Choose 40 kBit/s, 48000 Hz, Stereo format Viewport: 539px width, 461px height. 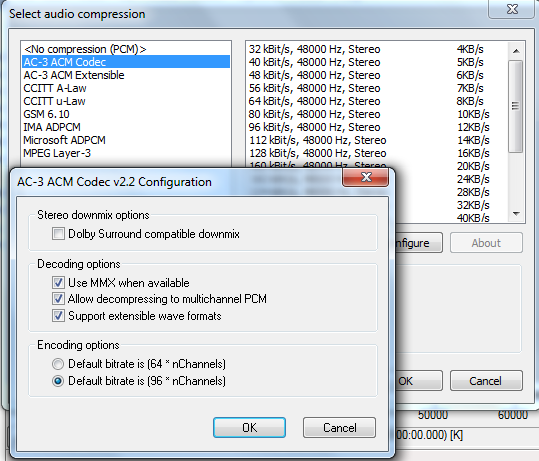click(x=377, y=62)
